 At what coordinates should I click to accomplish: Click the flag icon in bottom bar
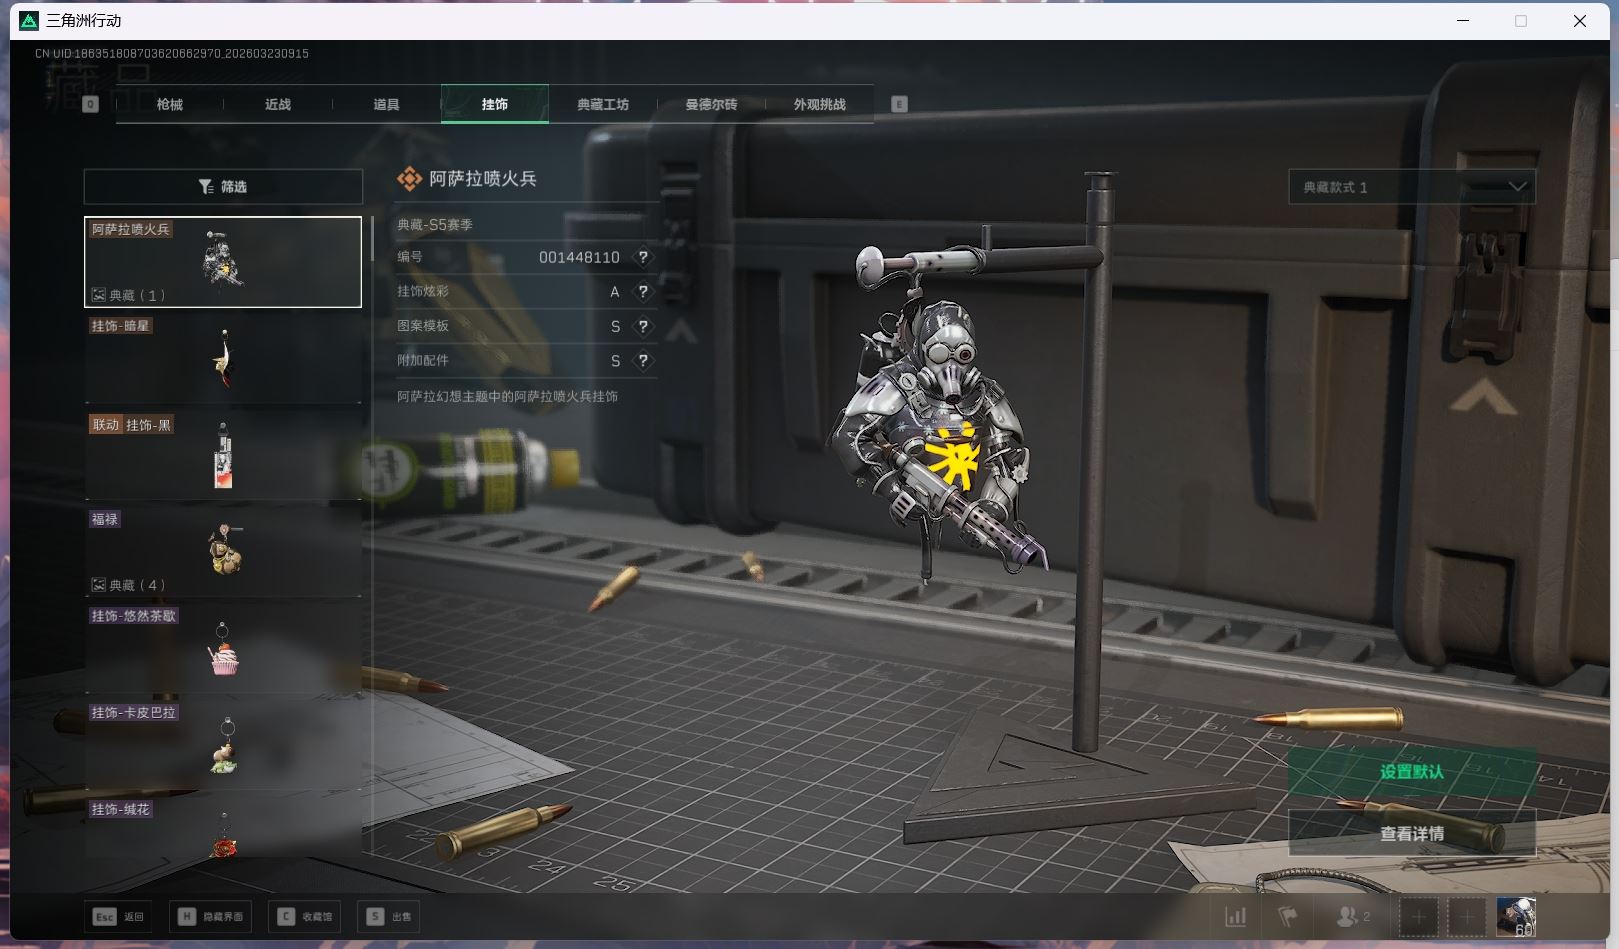pyautogui.click(x=1288, y=916)
